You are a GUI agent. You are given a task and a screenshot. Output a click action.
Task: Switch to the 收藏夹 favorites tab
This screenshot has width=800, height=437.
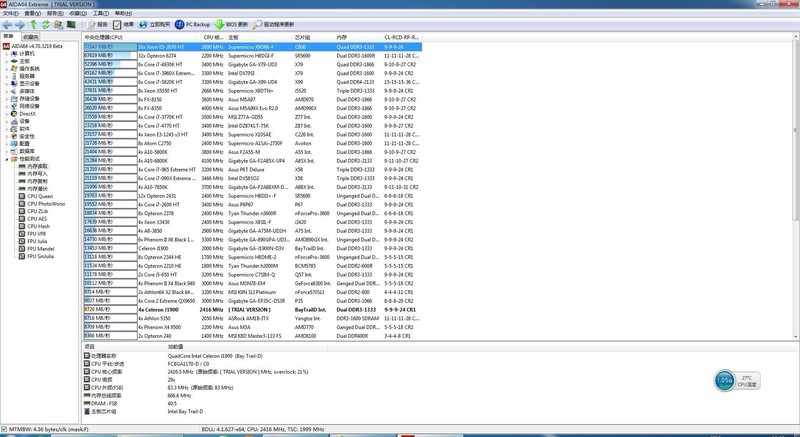pyautogui.click(x=30, y=37)
